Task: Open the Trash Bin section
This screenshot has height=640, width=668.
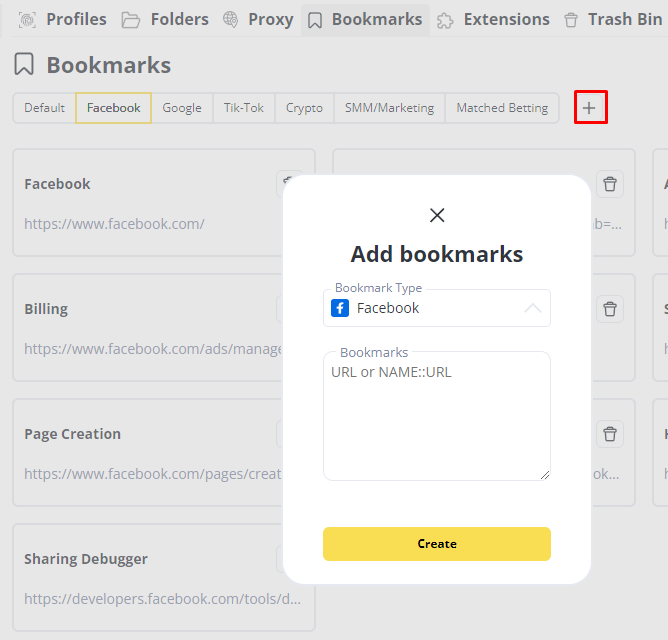Action: (613, 20)
